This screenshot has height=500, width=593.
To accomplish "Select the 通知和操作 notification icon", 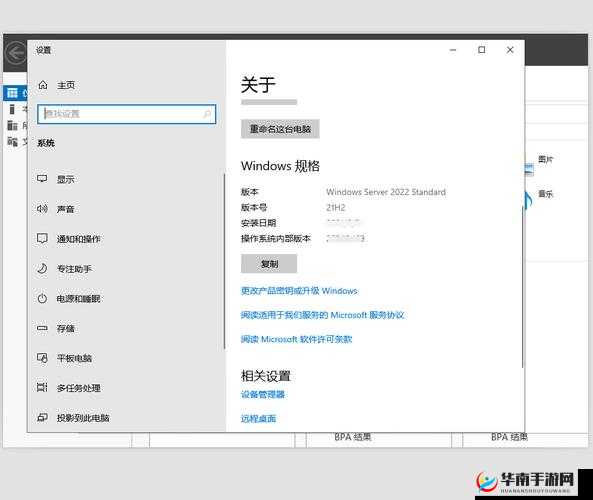I will [42, 238].
